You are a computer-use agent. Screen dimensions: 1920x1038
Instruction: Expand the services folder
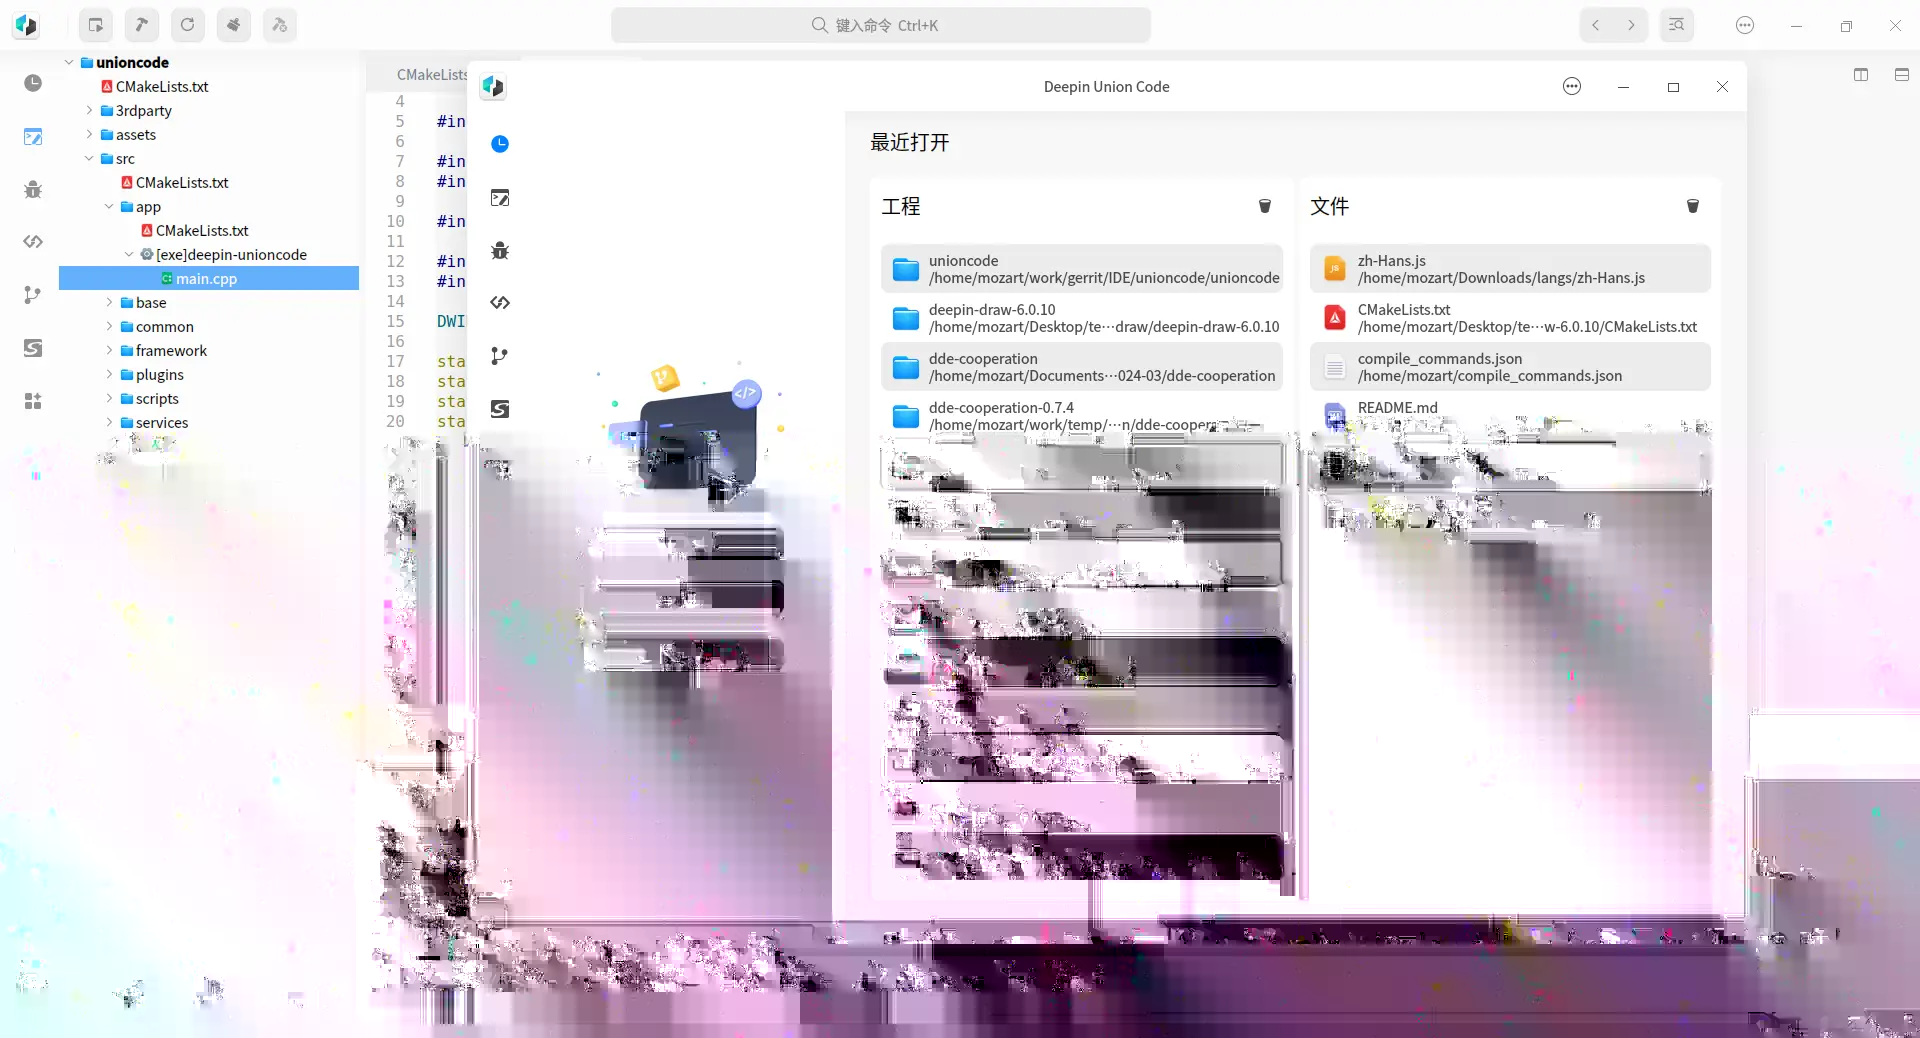(x=109, y=422)
